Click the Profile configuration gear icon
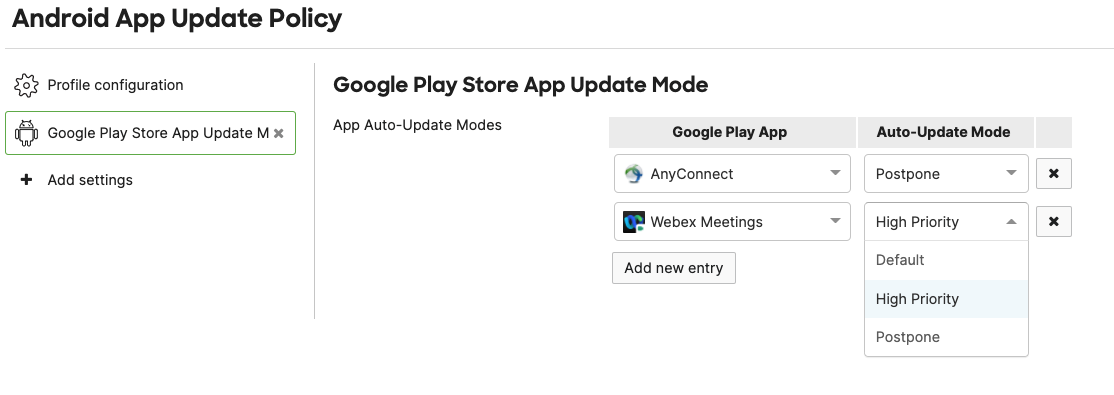Viewport: 1114px width, 395px height. pos(26,85)
